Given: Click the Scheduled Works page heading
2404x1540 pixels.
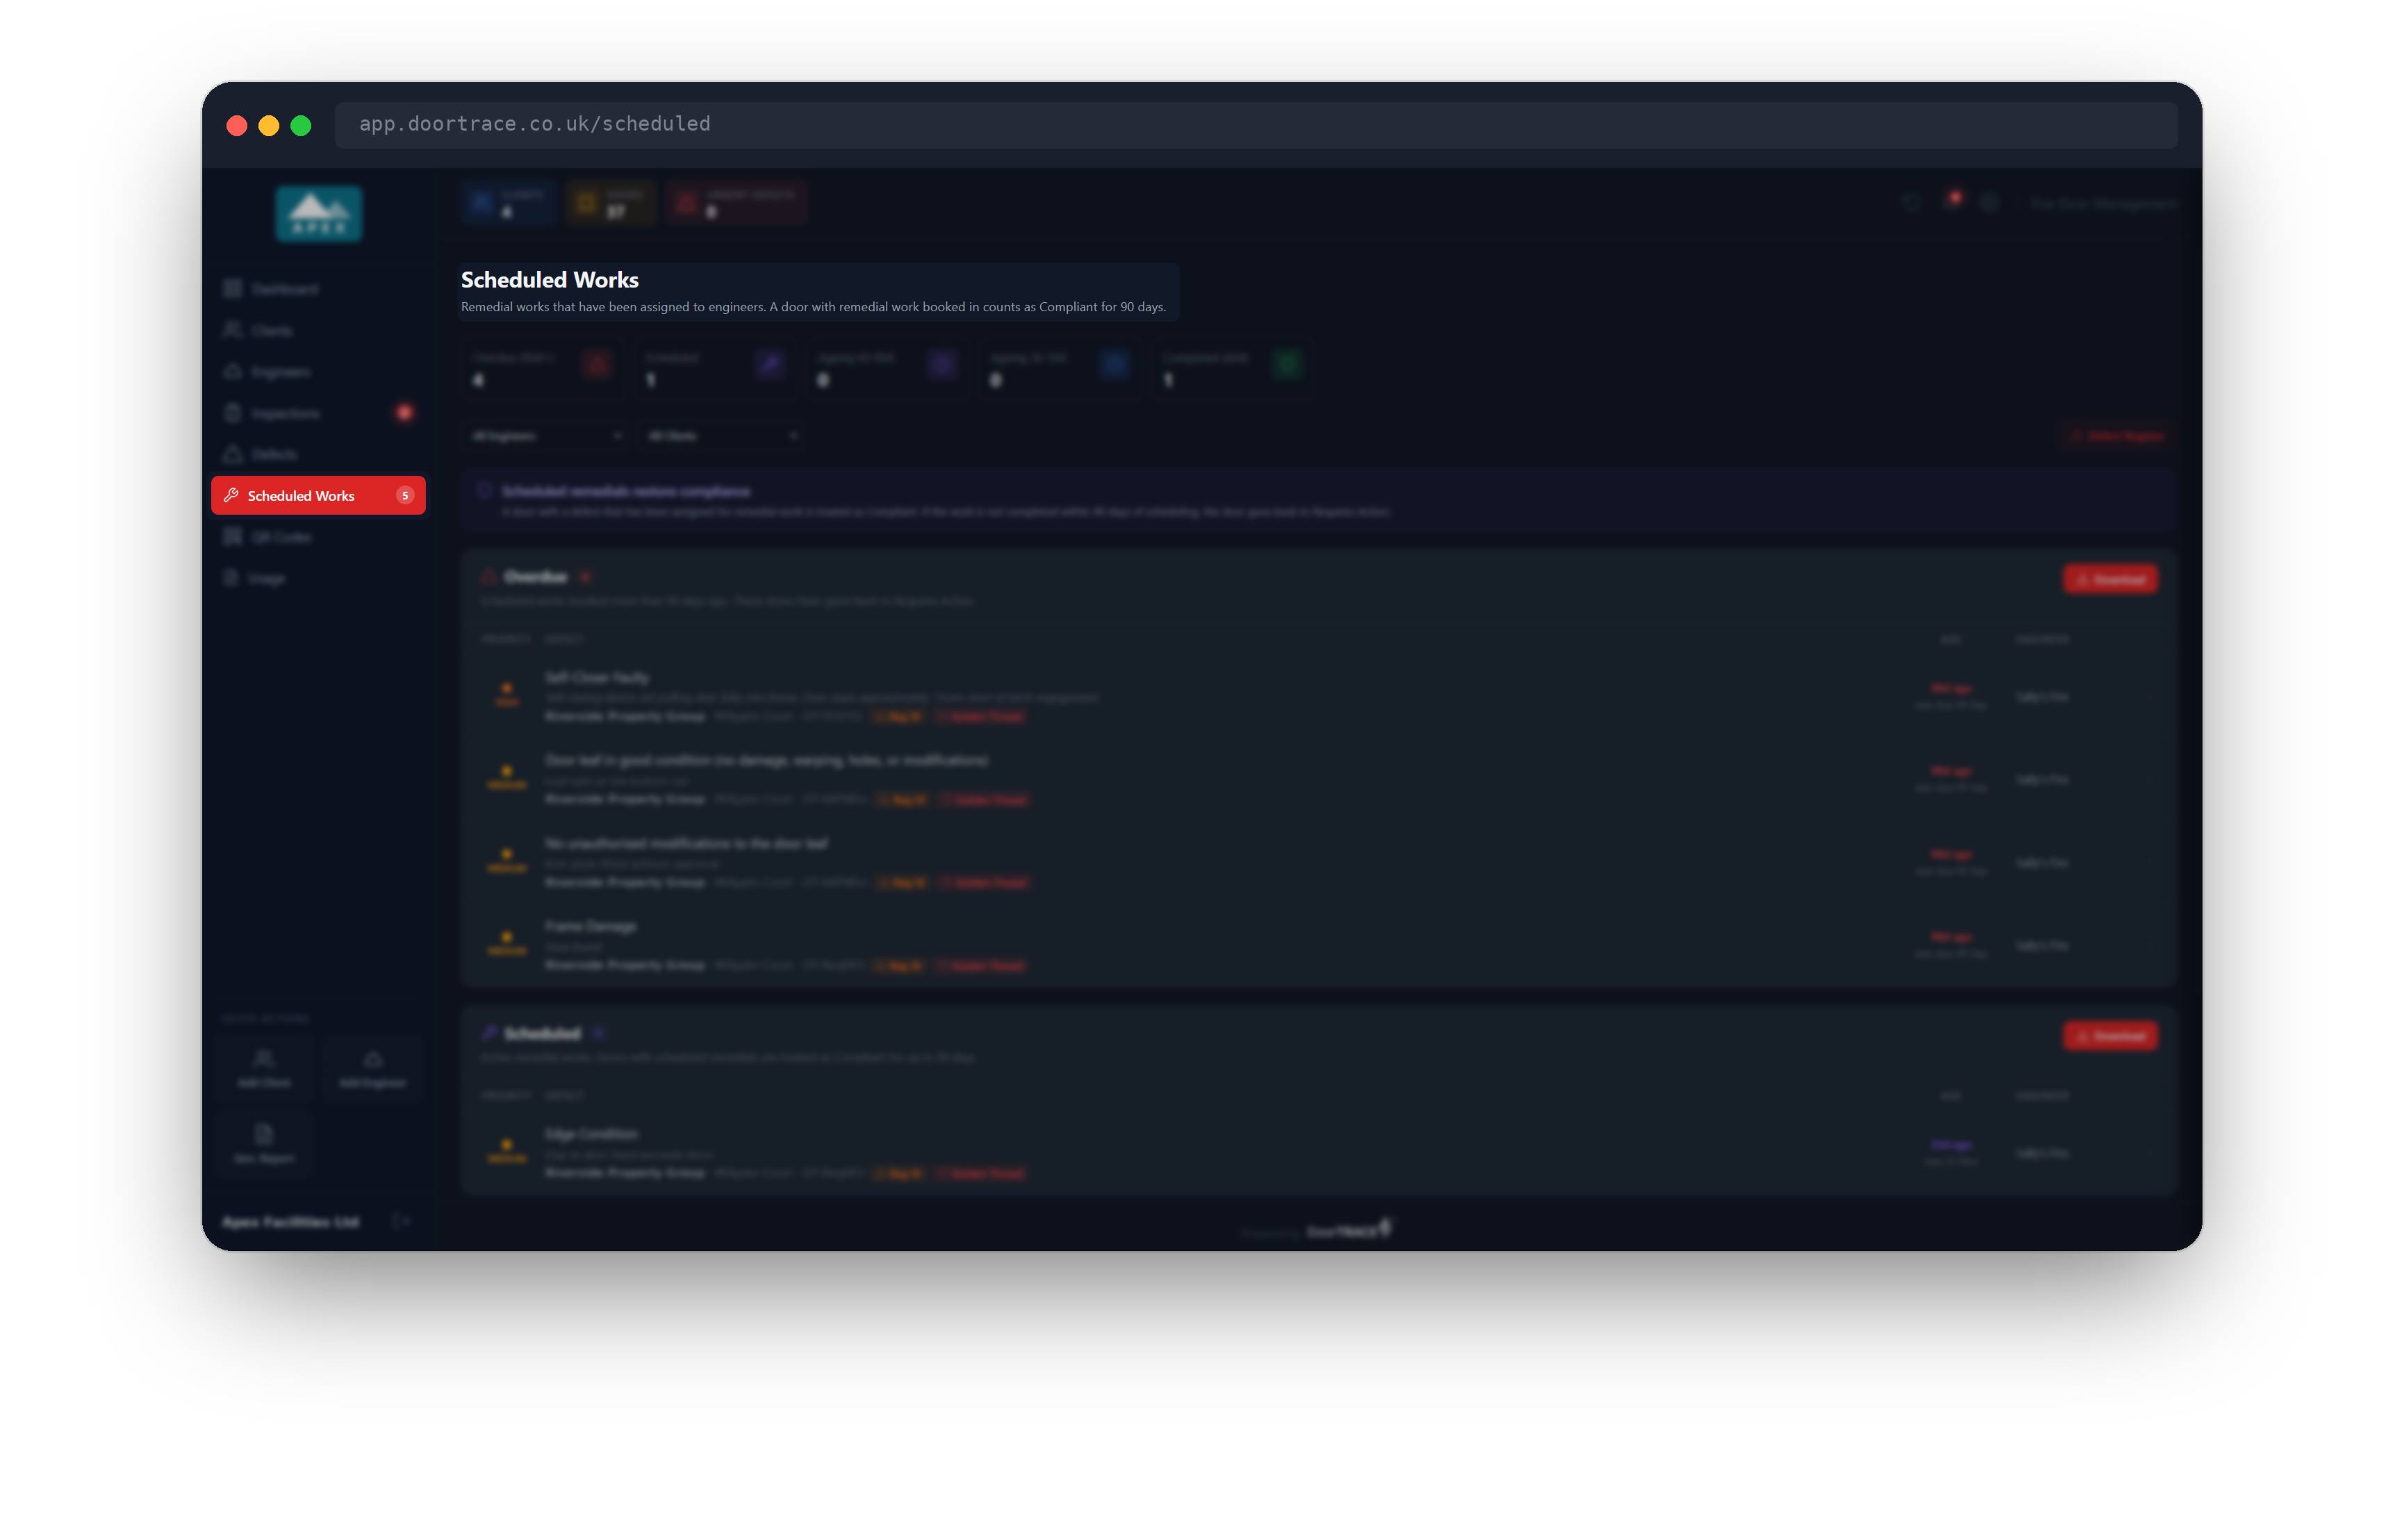Looking at the screenshot, I should click(549, 280).
